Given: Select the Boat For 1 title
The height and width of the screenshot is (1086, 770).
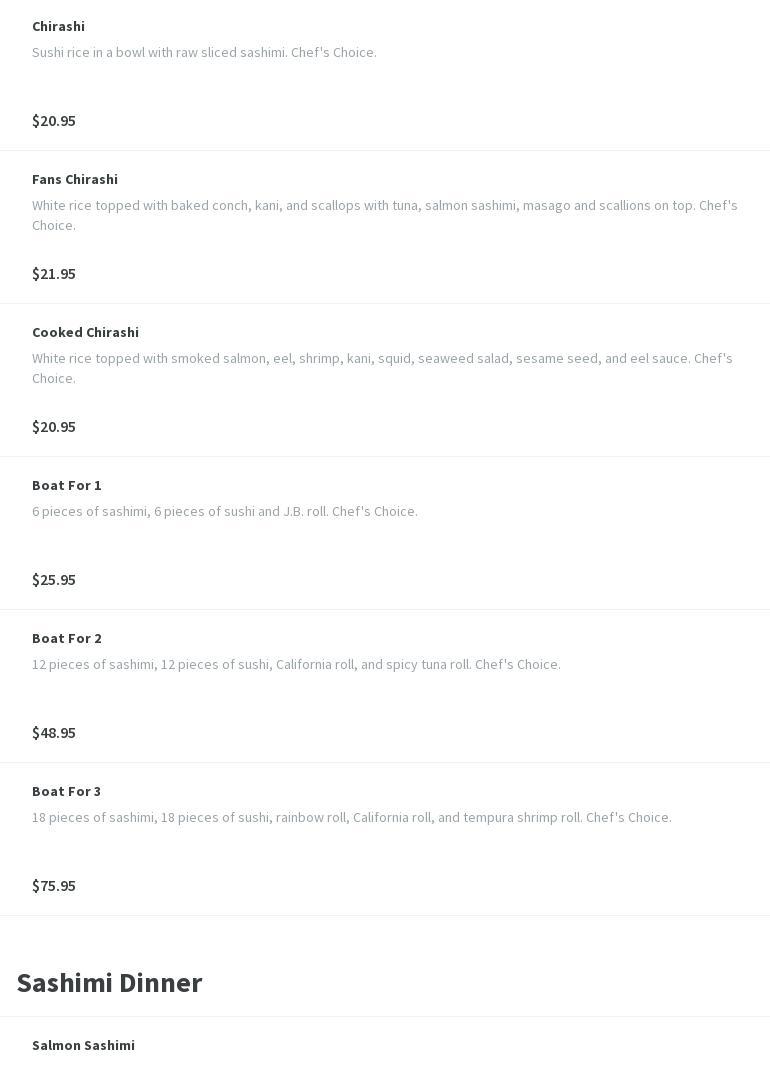Looking at the screenshot, I should (x=67, y=485).
